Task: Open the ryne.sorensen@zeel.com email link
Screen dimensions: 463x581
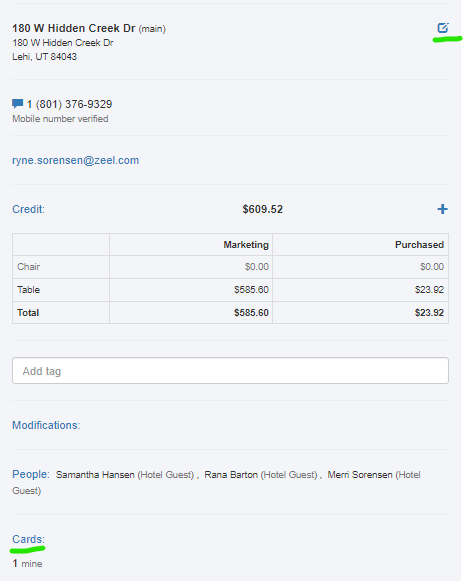Action: coord(76,160)
